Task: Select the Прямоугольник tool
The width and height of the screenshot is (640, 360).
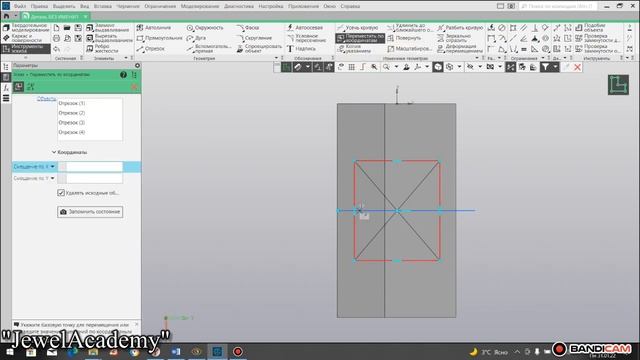Action: point(160,38)
